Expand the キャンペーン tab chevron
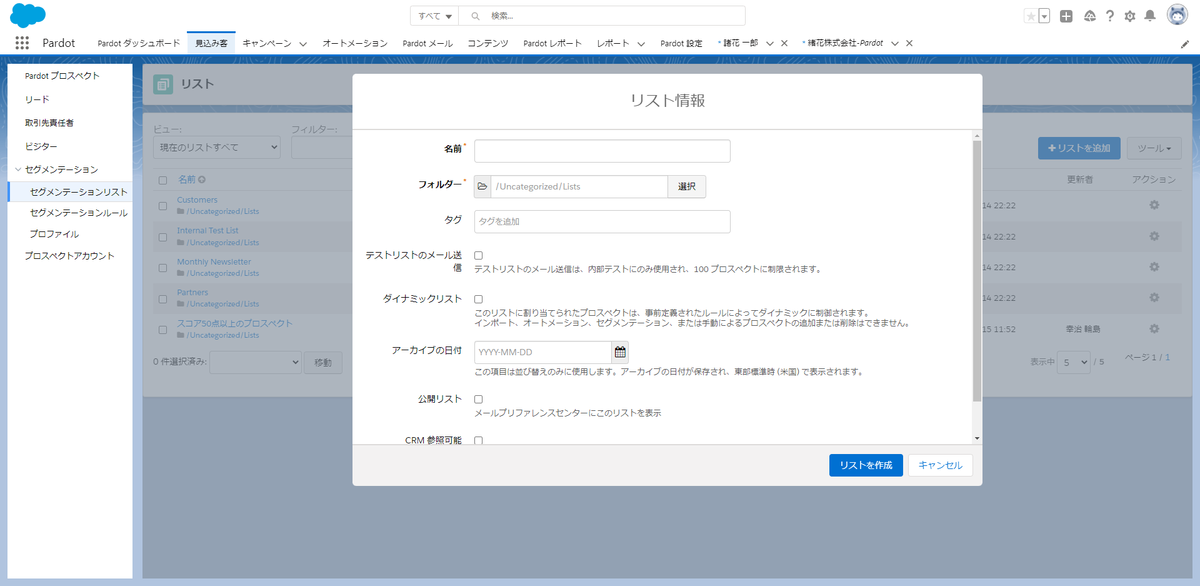 [302, 44]
